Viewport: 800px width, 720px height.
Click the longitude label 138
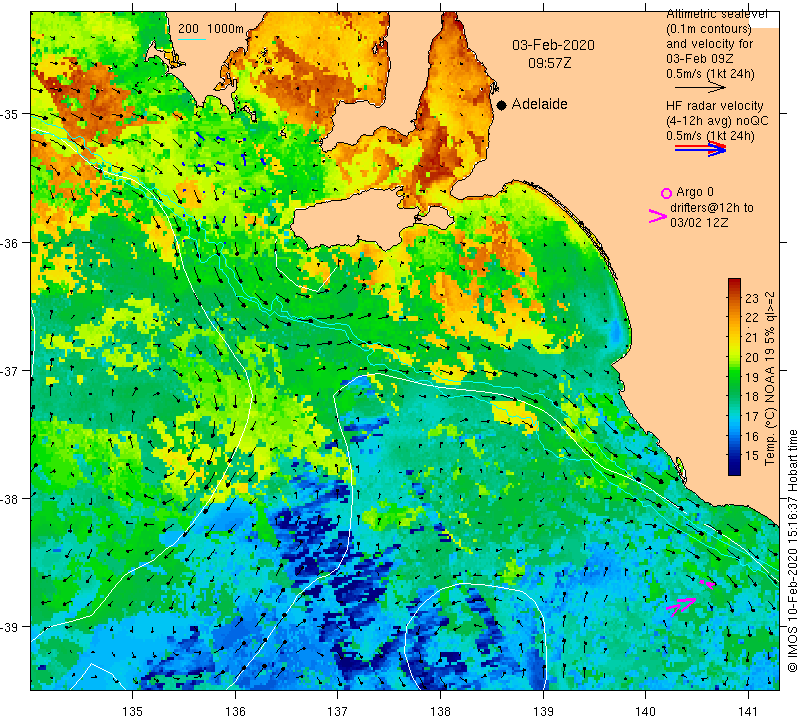(x=440, y=711)
